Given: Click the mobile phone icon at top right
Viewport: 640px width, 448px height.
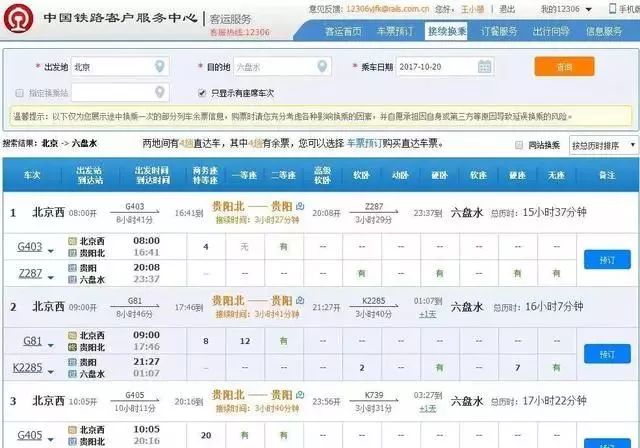Looking at the screenshot, I should tap(612, 8).
